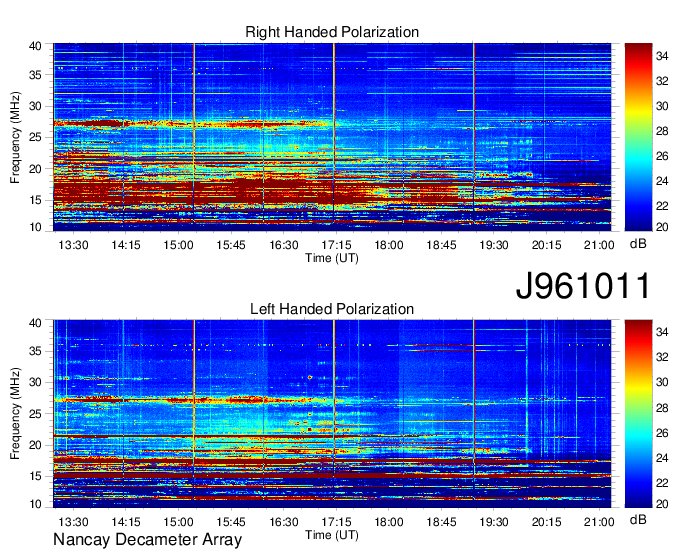The height and width of the screenshot is (552, 680).
Task: Click the 25 MHz tick of left-handed plot
Action: tap(36, 414)
